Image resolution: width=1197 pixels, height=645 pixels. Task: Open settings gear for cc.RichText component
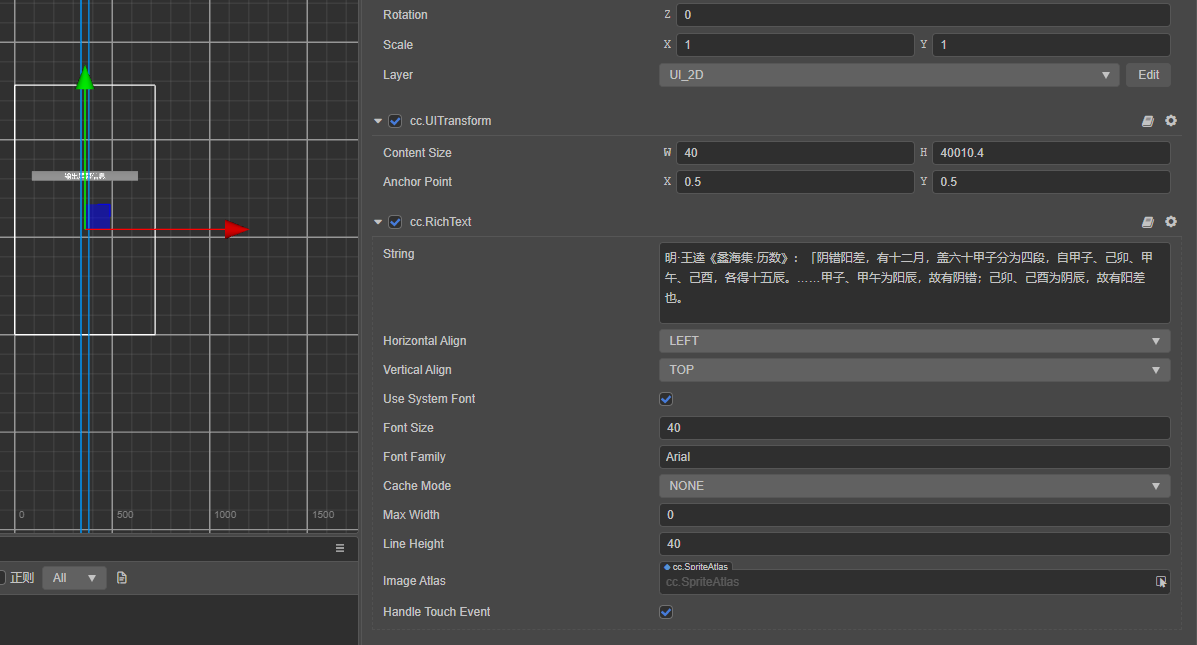point(1171,221)
